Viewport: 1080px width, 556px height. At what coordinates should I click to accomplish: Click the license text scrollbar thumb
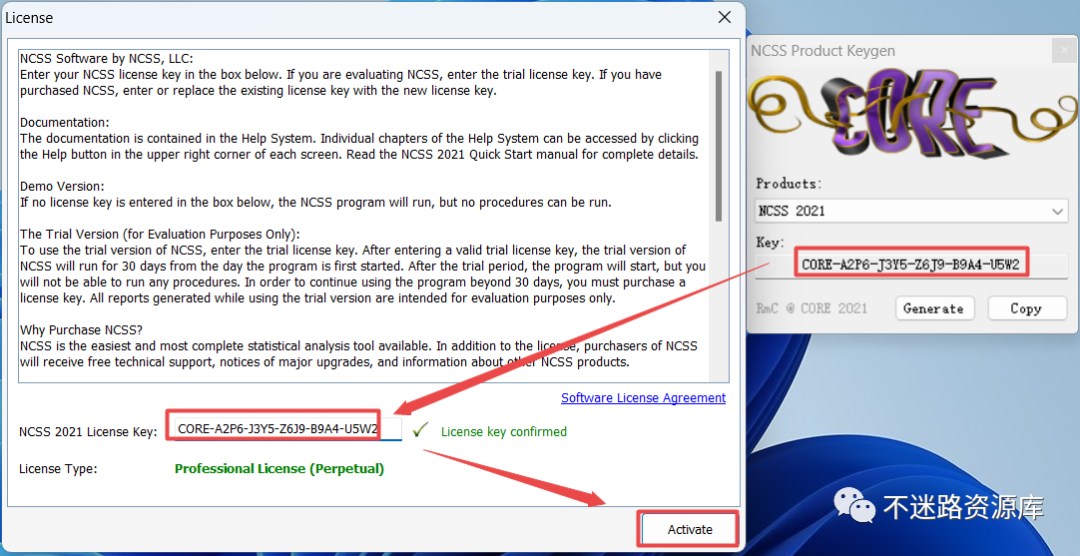coord(718,145)
